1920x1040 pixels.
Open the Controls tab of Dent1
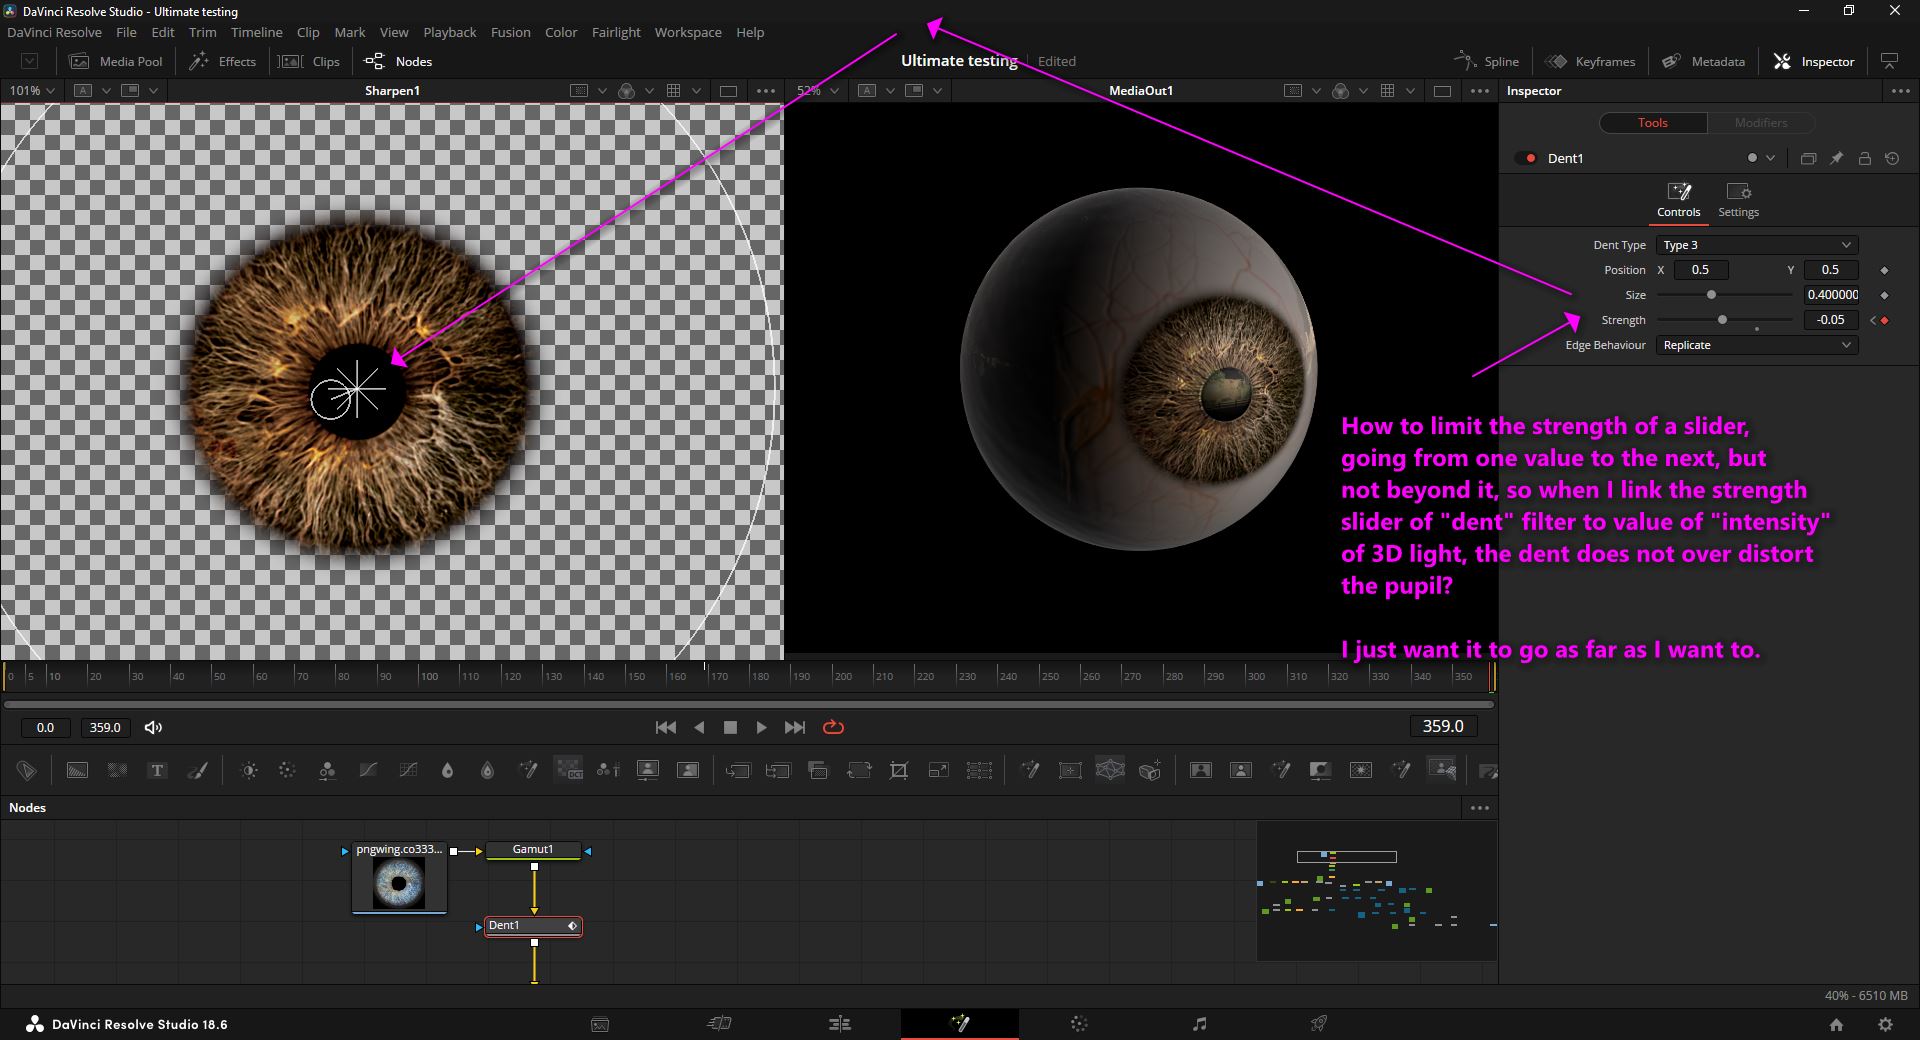click(x=1678, y=200)
